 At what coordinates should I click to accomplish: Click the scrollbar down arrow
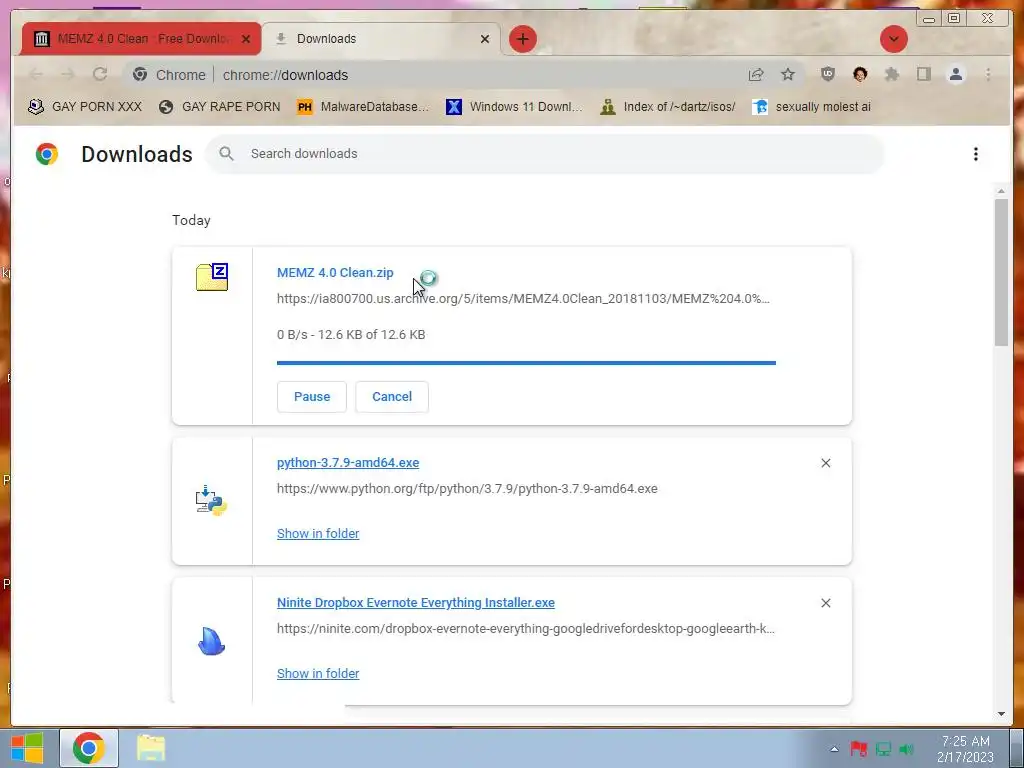point(1001,714)
